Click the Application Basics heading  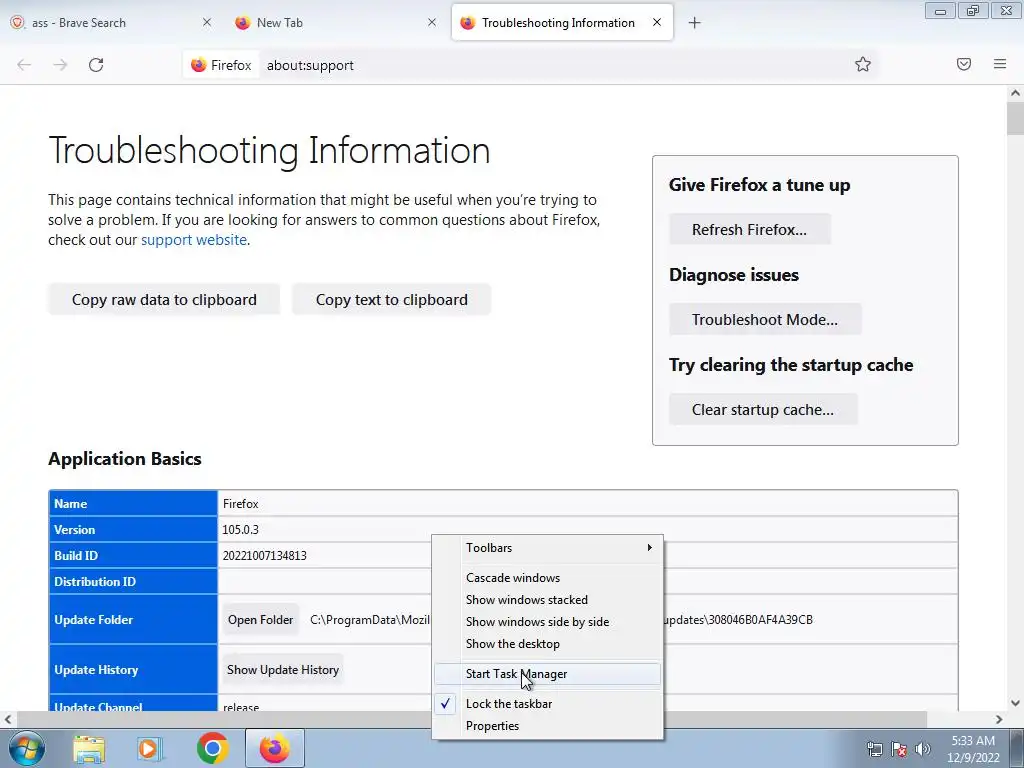pyautogui.click(x=125, y=458)
